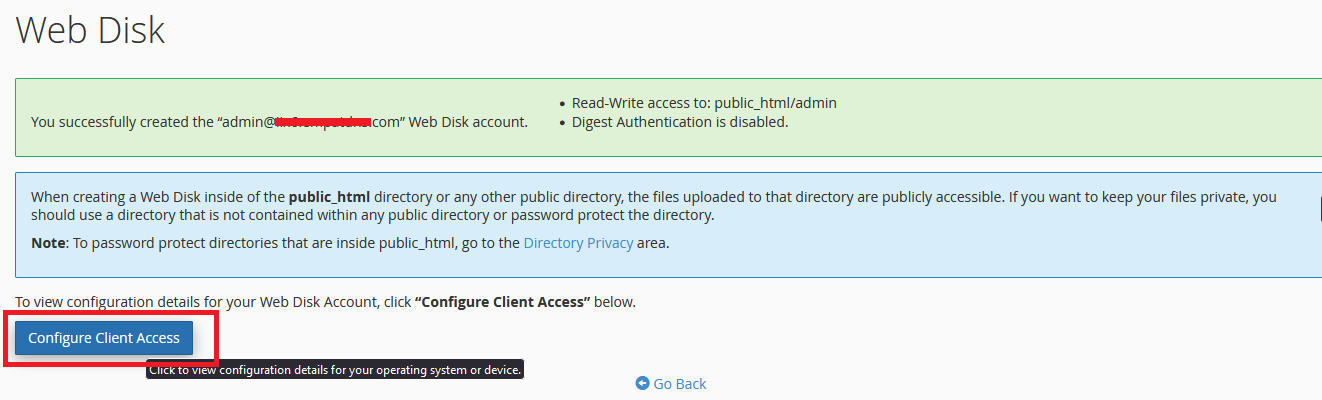Click the bold public_html word in notice
This screenshot has height=400, width=1322.
pos(335,197)
